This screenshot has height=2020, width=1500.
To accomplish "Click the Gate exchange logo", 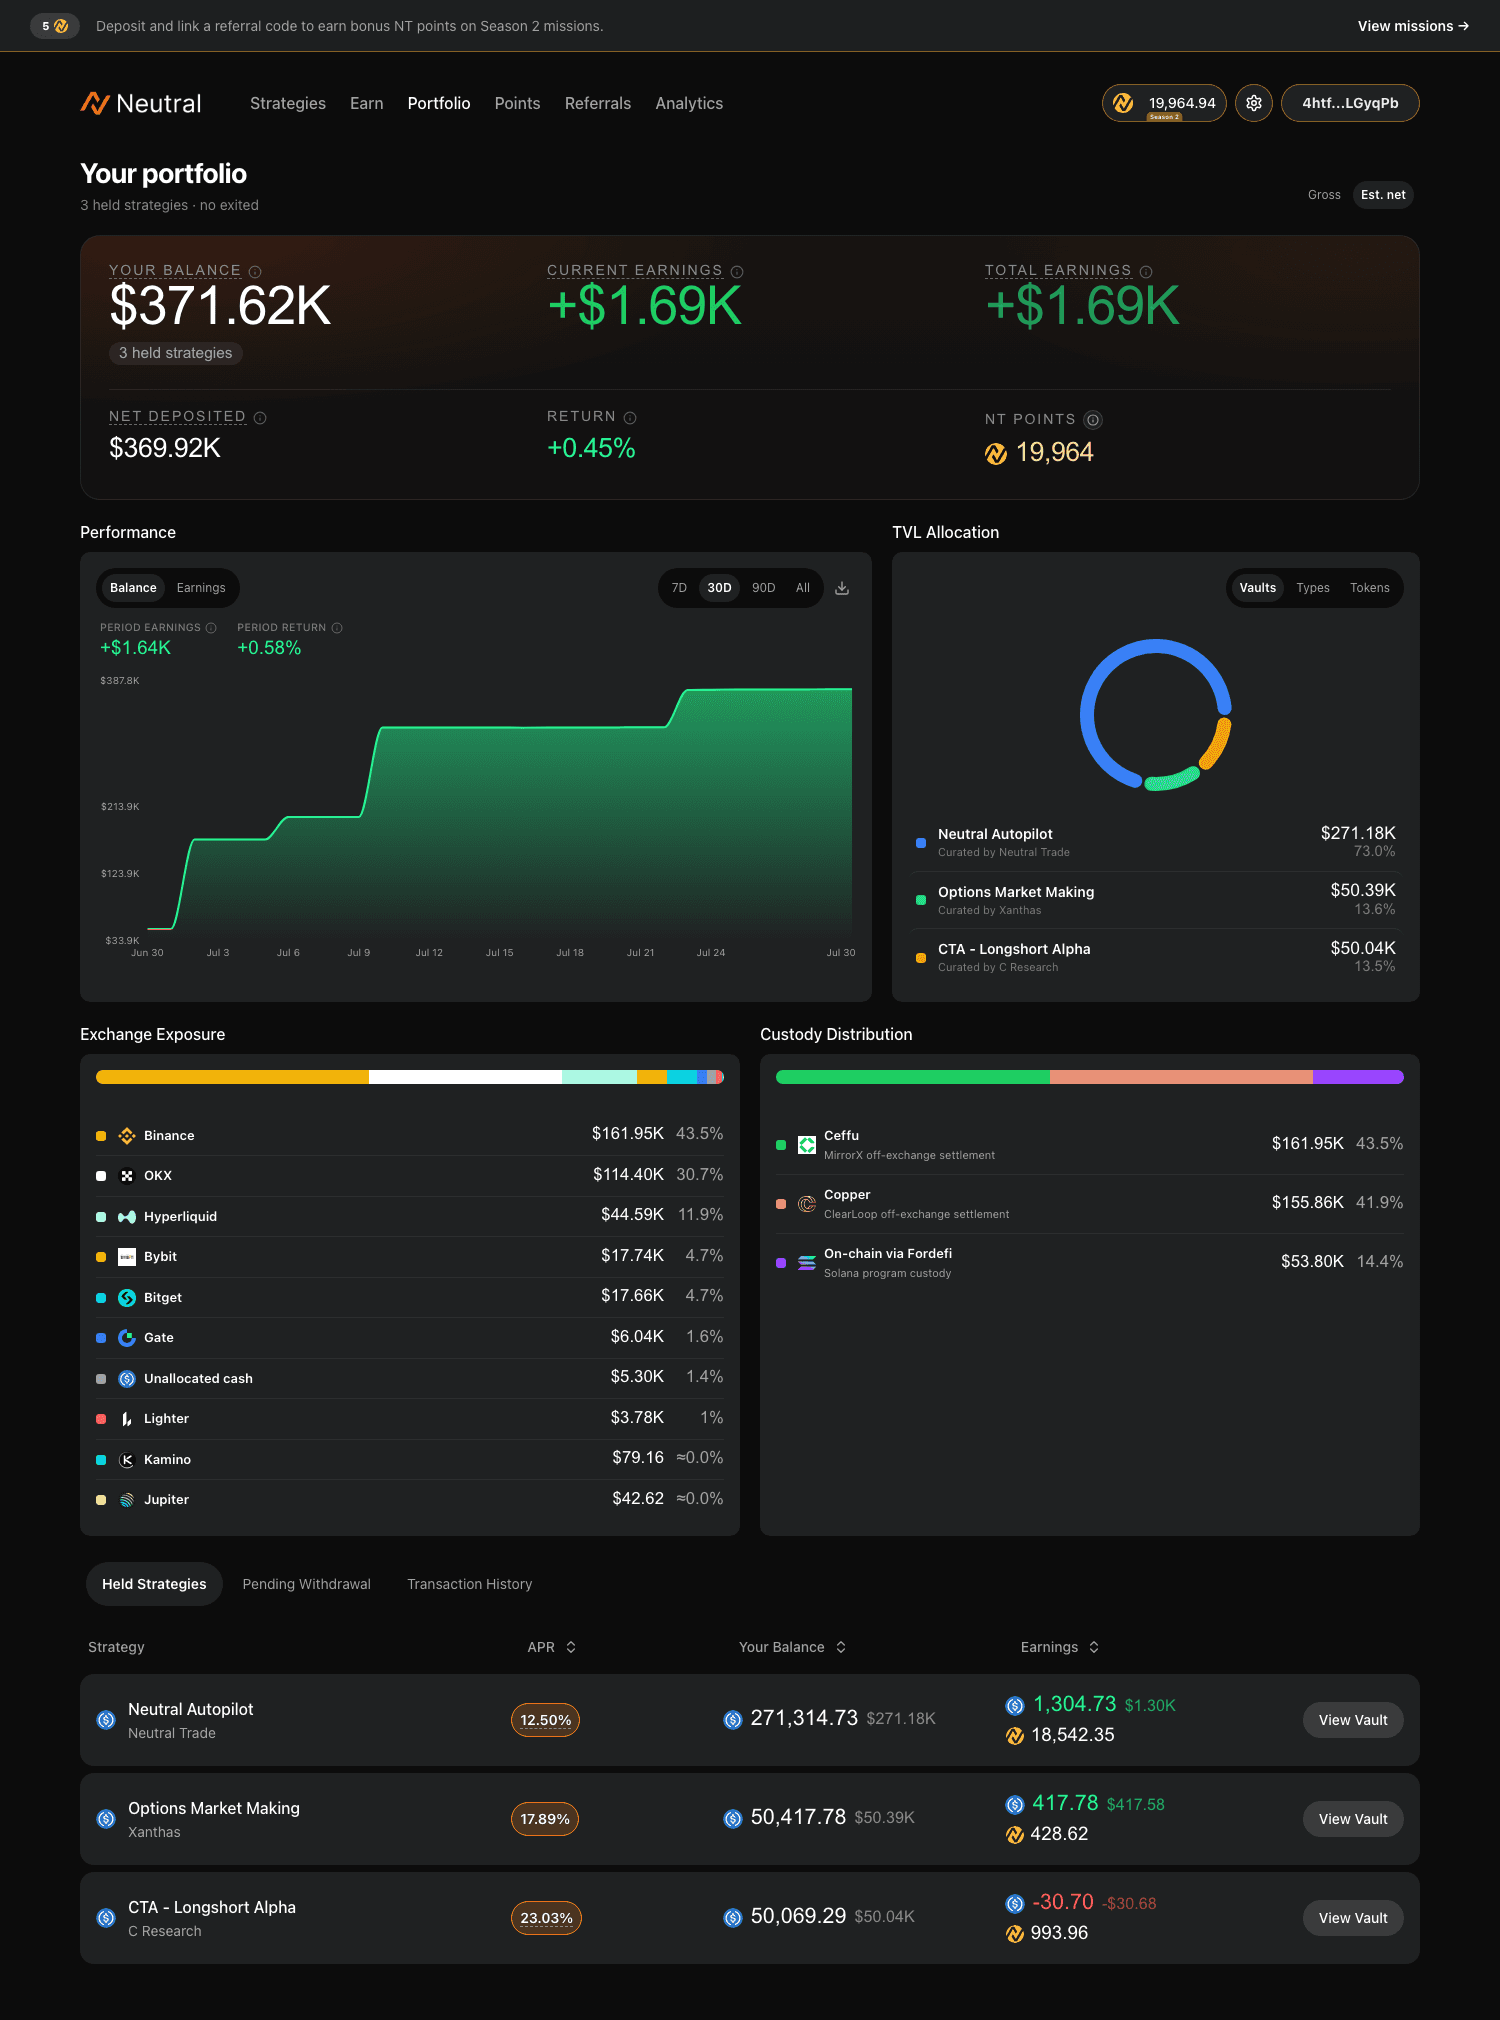I will (127, 1338).
